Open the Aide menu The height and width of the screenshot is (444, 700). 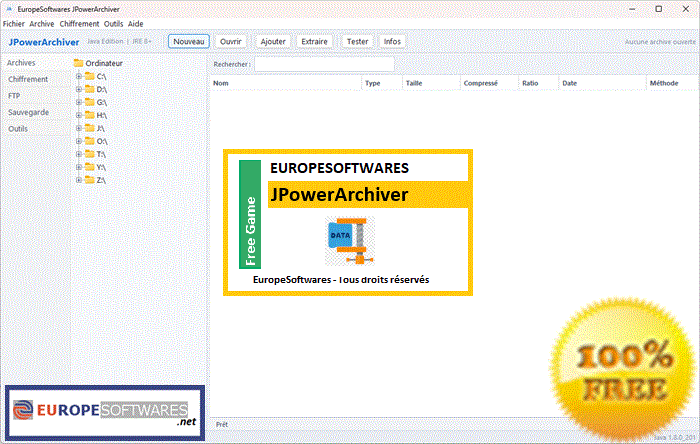point(135,24)
